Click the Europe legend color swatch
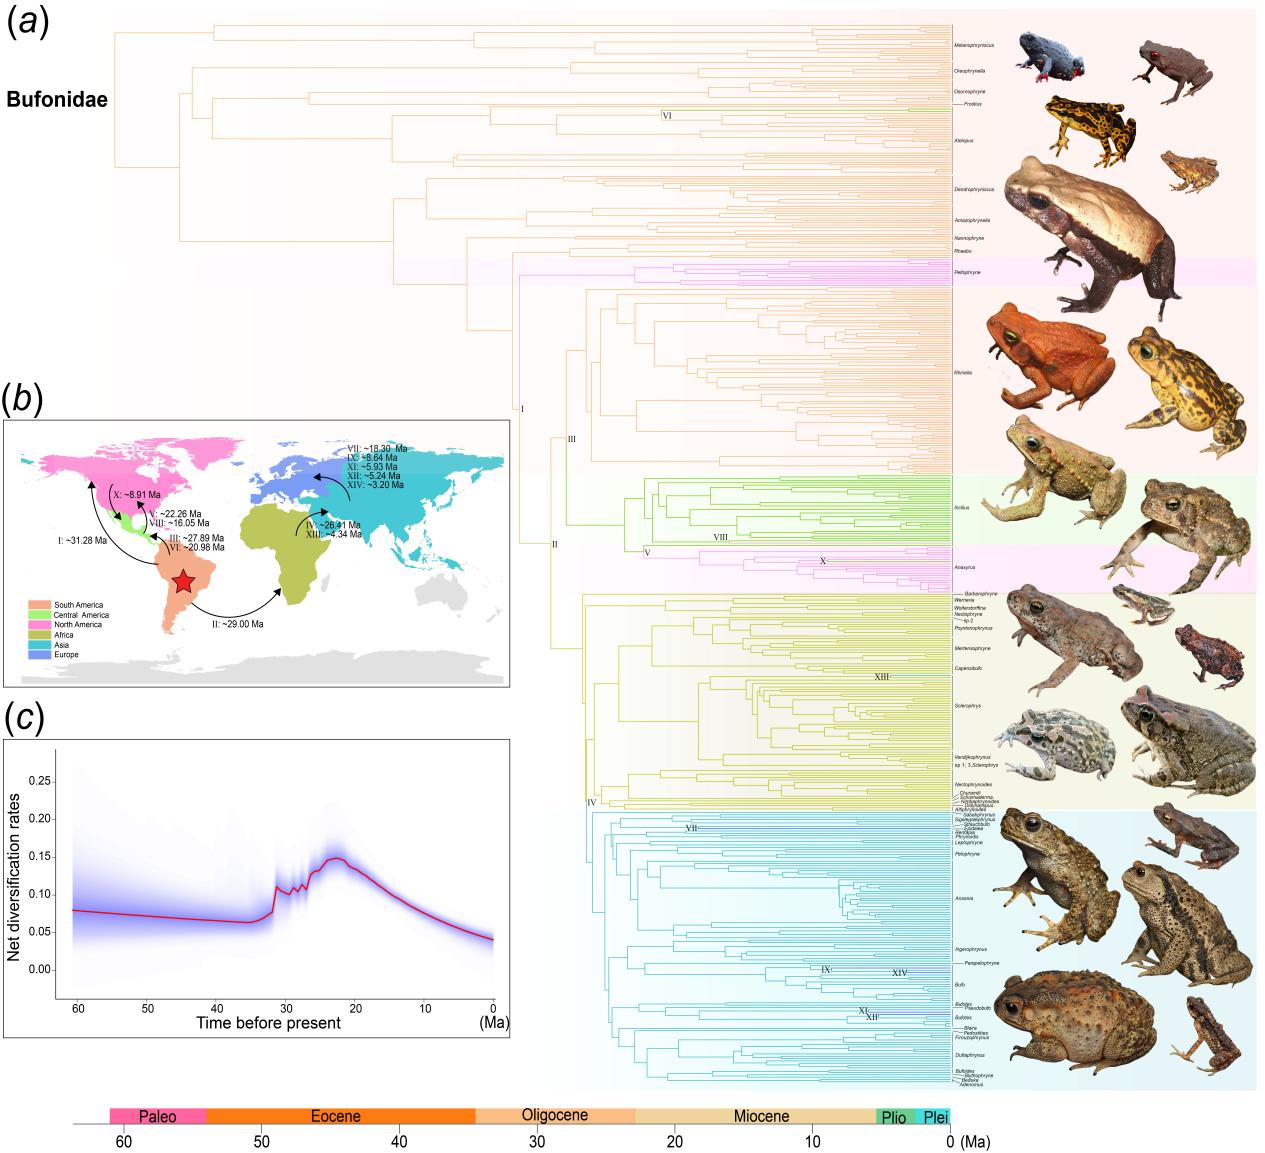The image size is (1265, 1153). pyautogui.click(x=40, y=655)
